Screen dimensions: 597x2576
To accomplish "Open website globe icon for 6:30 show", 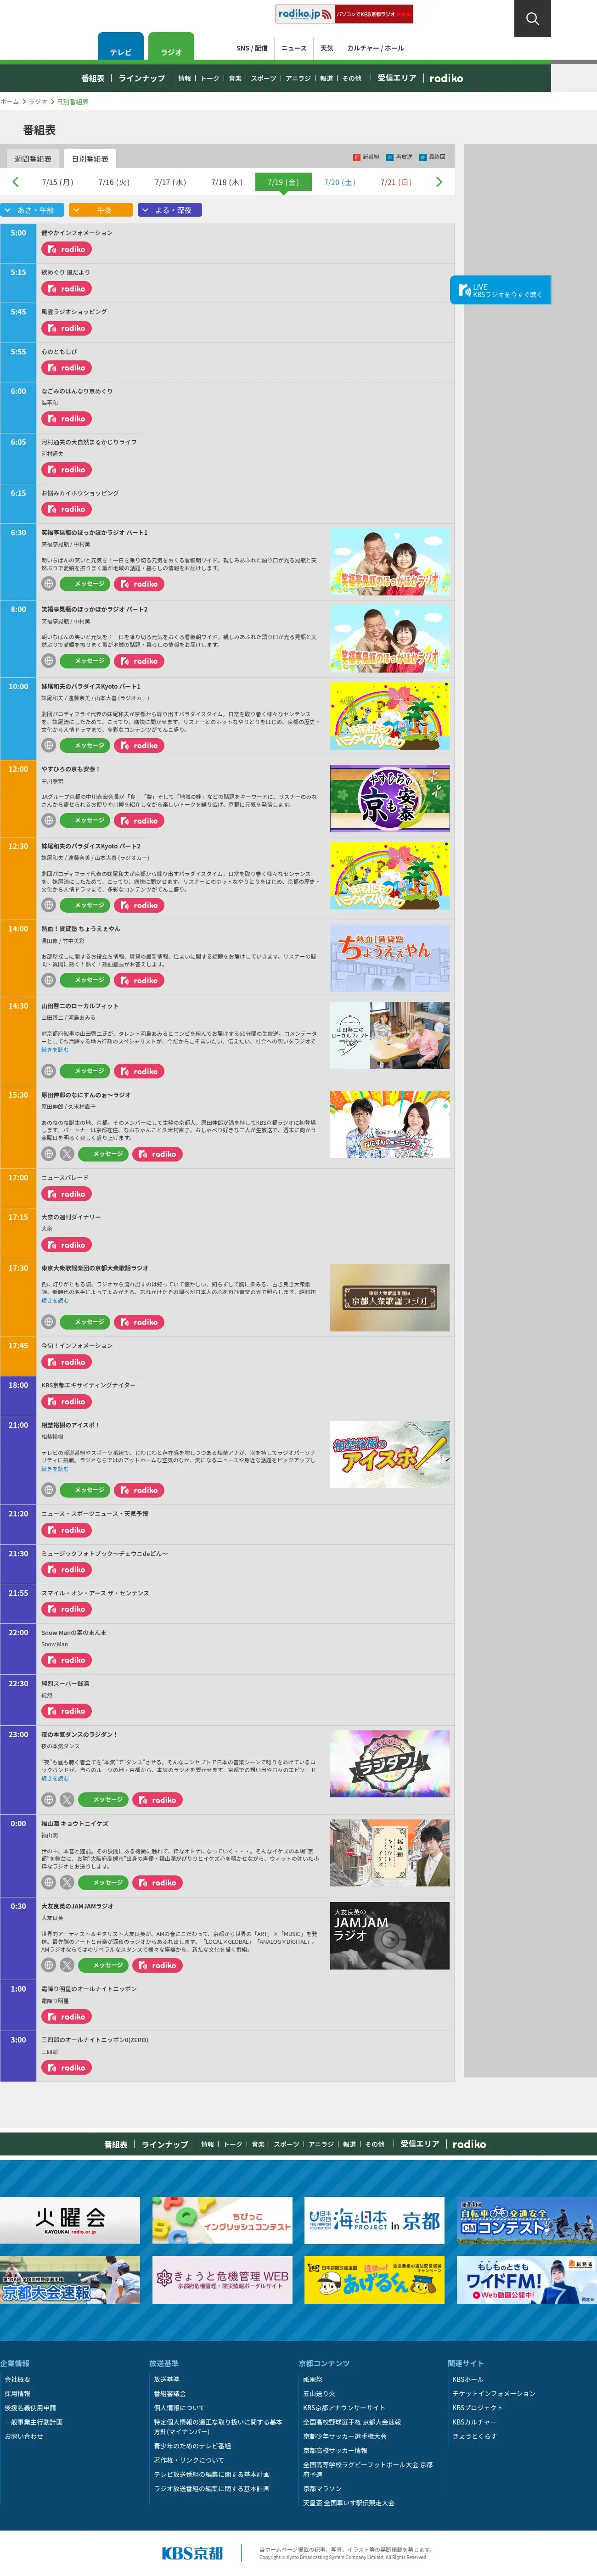I will point(48,584).
